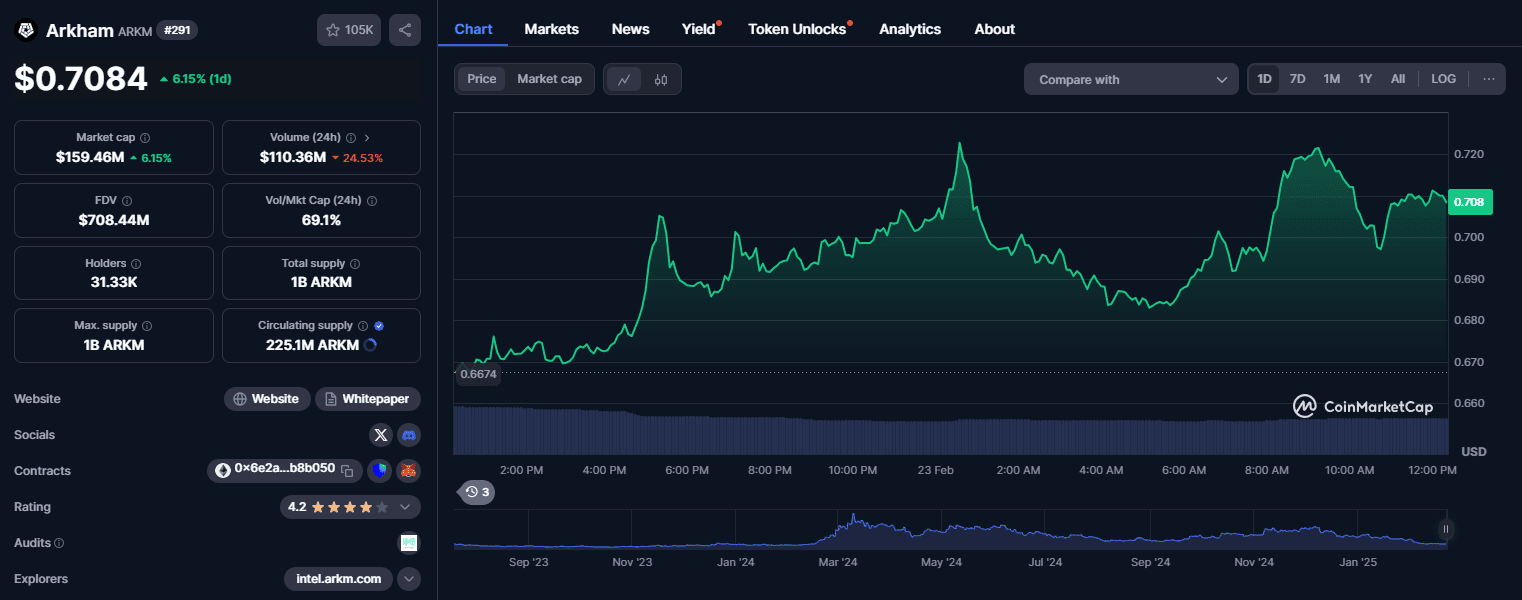Open the Website link button

click(267, 399)
